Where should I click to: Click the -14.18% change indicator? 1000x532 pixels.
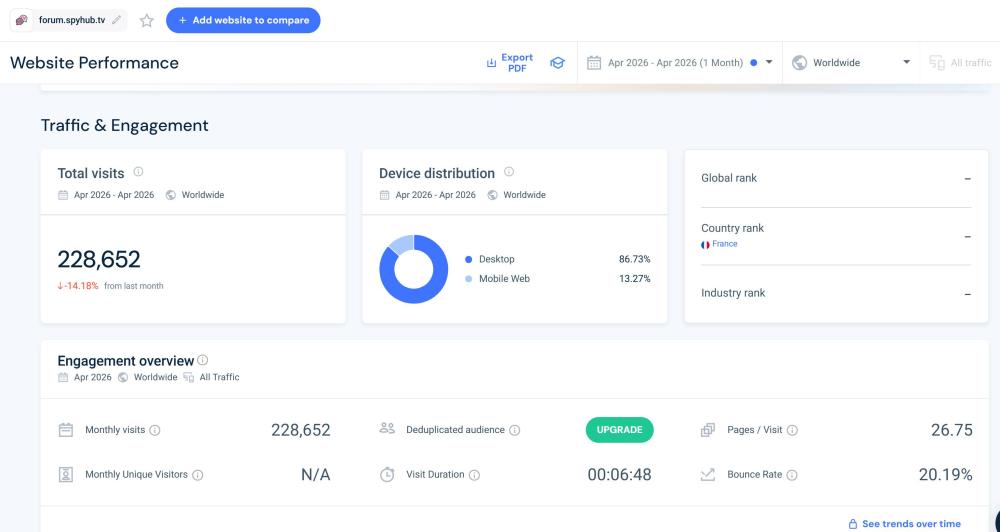[x=78, y=286]
